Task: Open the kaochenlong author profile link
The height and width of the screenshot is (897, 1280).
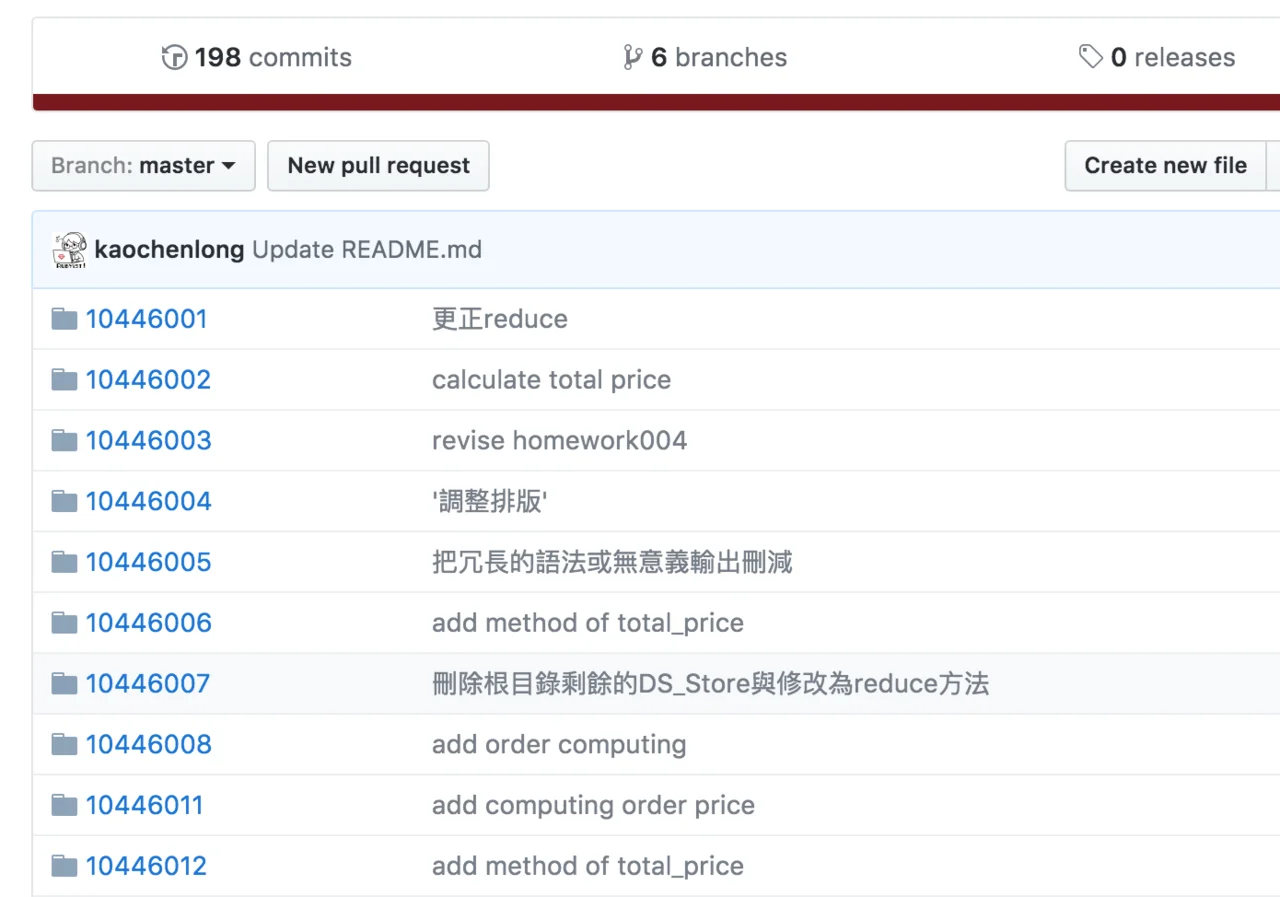Action: click(169, 250)
